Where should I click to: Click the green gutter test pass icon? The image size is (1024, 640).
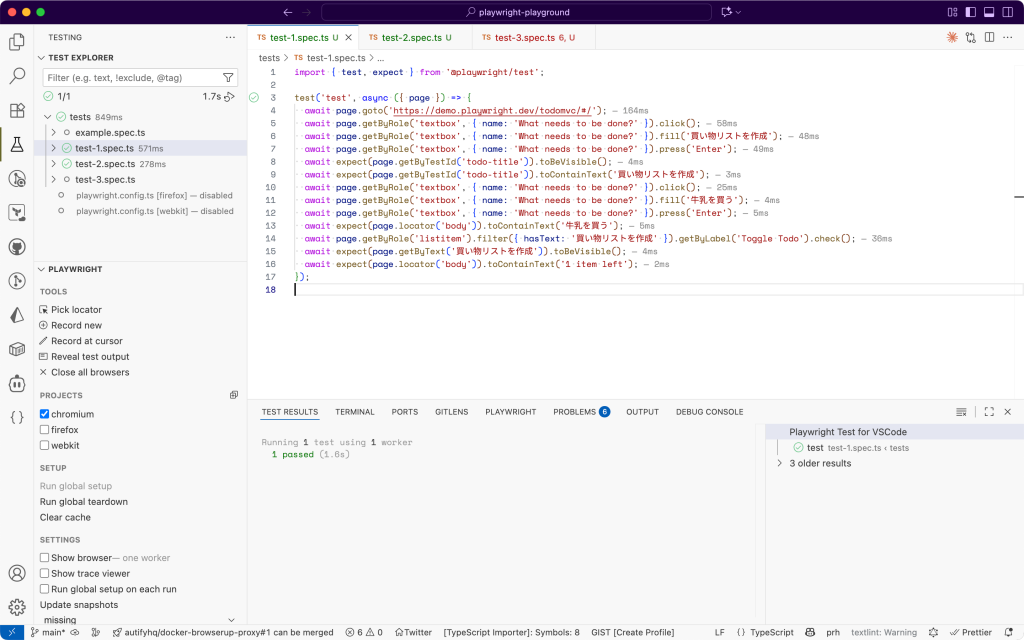pyautogui.click(x=254, y=98)
